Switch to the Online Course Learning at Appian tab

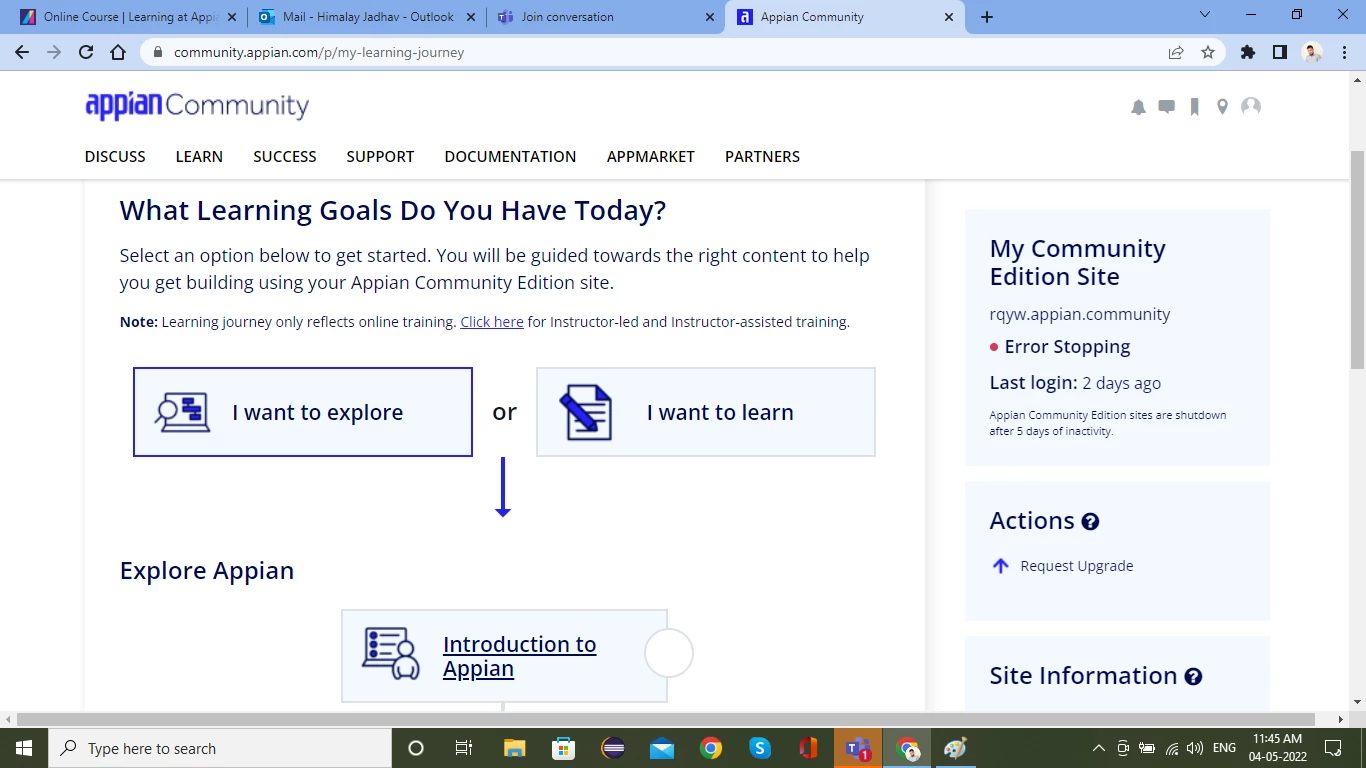pyautogui.click(x=126, y=17)
